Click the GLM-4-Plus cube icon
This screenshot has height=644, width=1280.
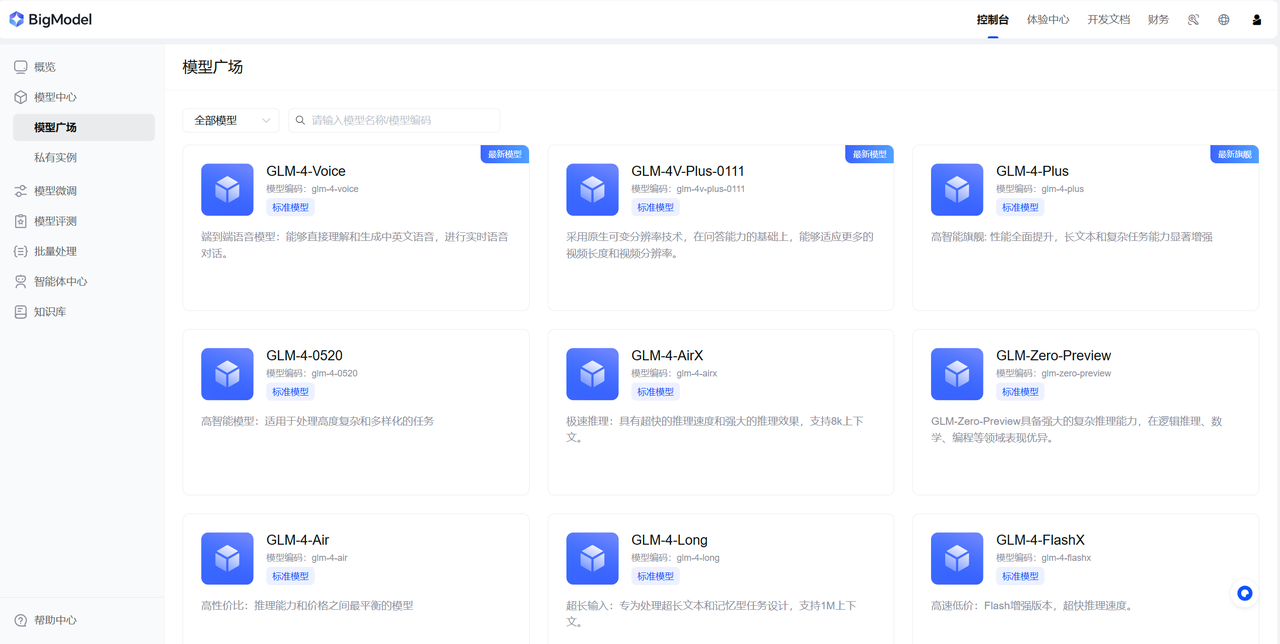(x=957, y=189)
